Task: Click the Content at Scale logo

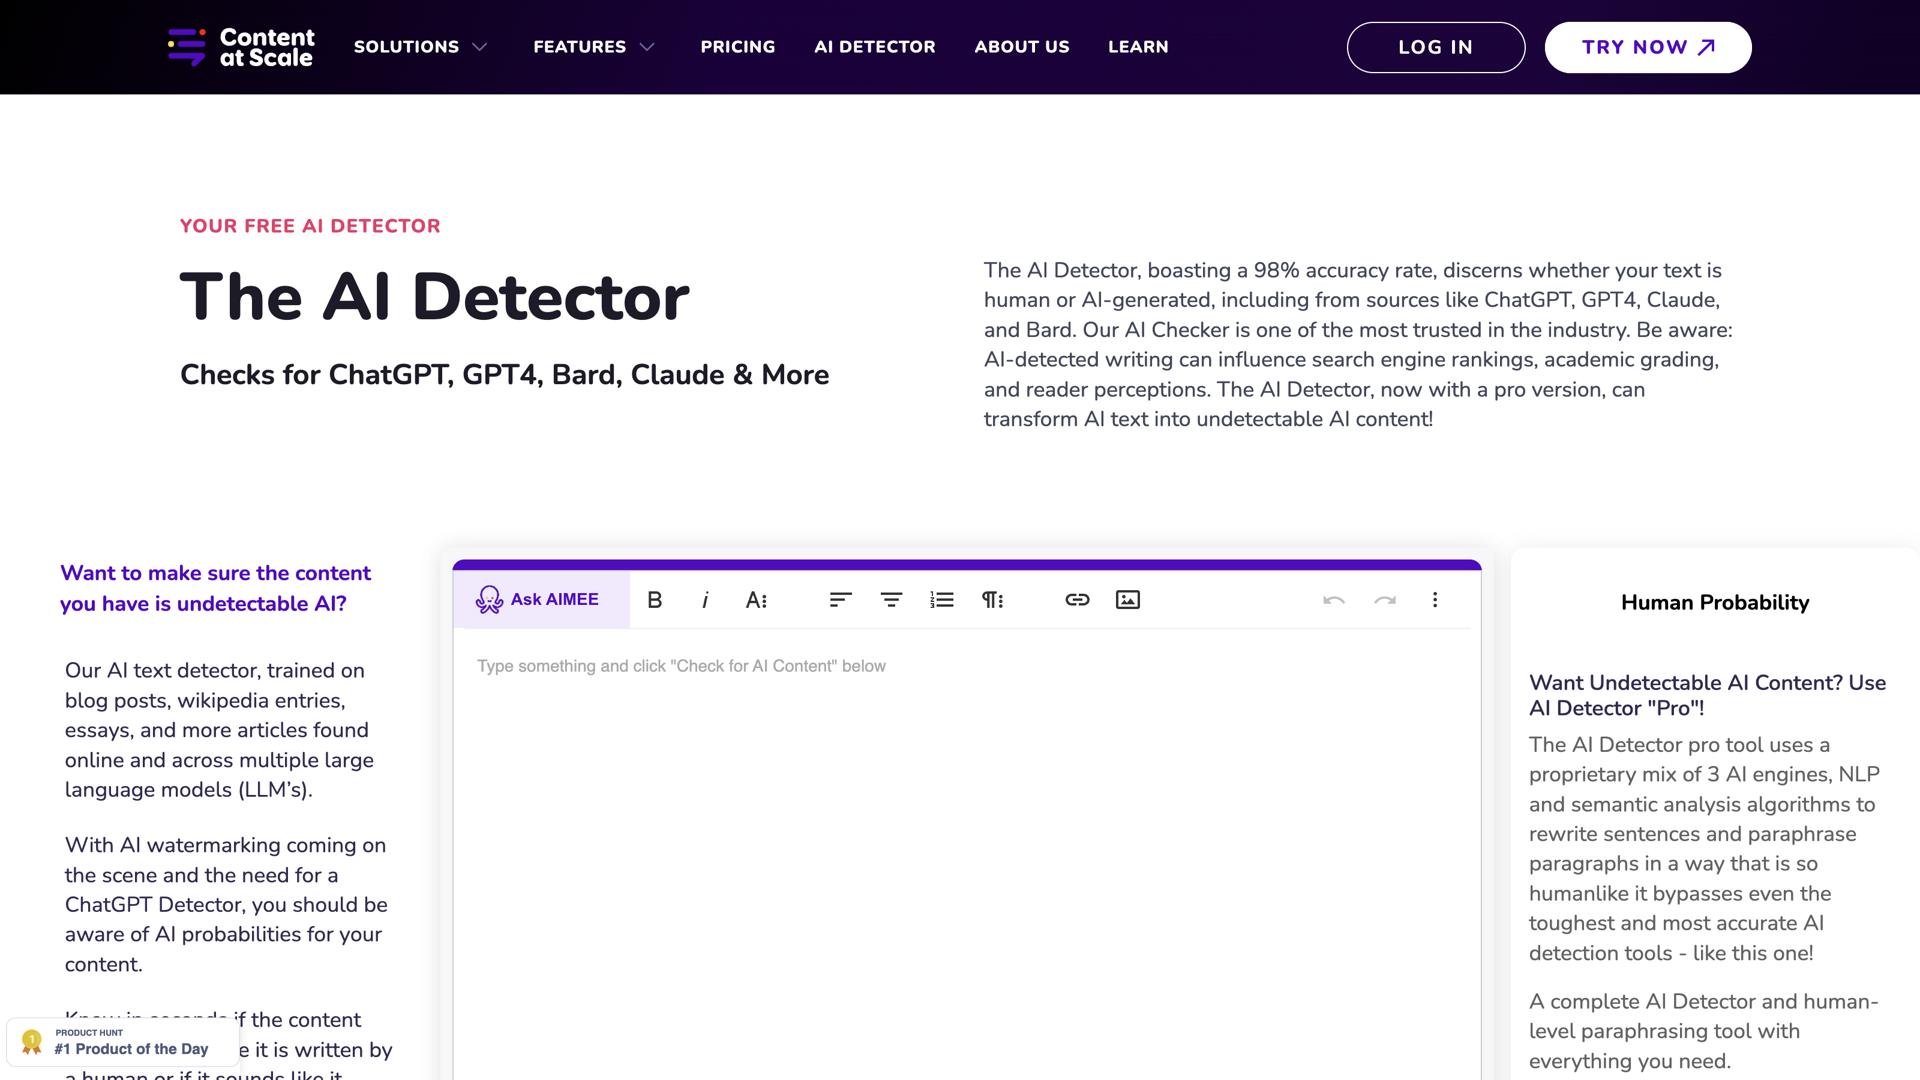Action: point(240,46)
